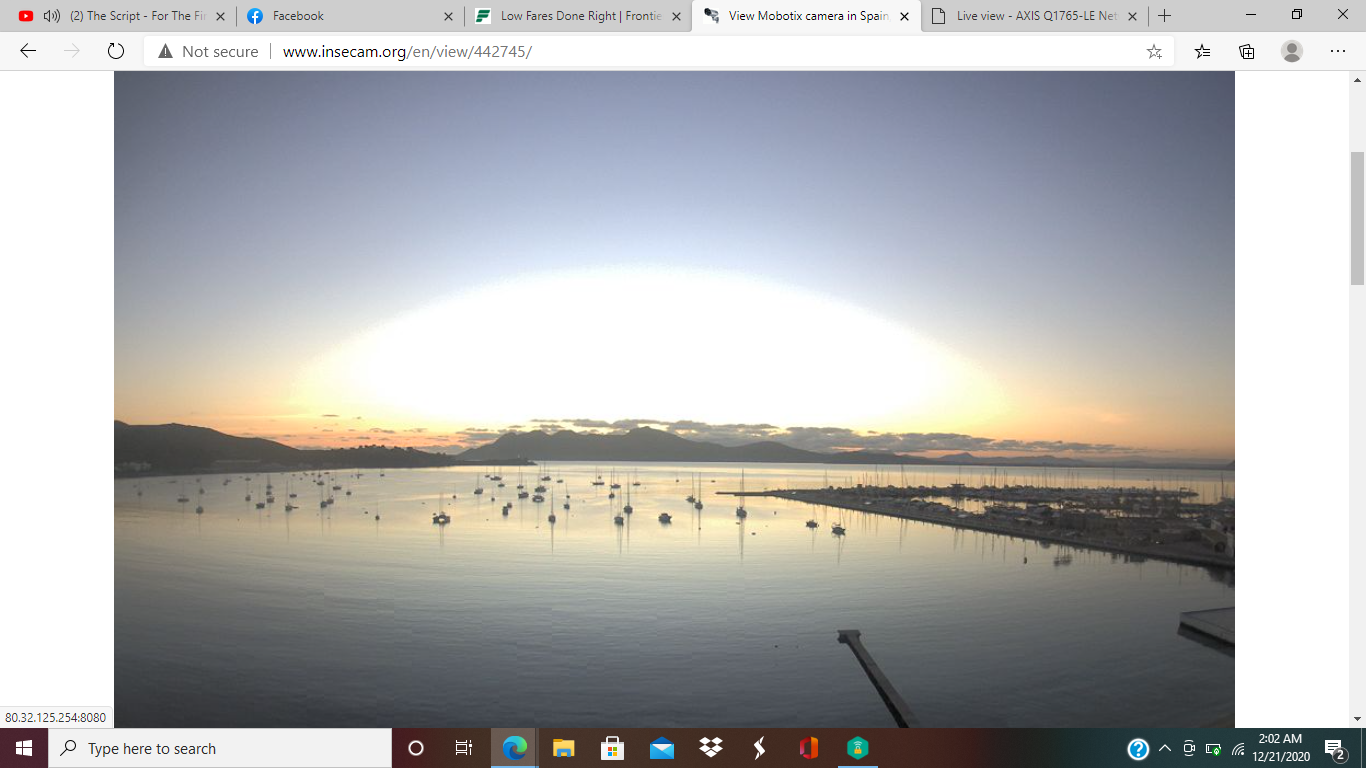Screen dimensions: 1366x768
Task: Click the Not secure site info indicator
Action: [208, 51]
